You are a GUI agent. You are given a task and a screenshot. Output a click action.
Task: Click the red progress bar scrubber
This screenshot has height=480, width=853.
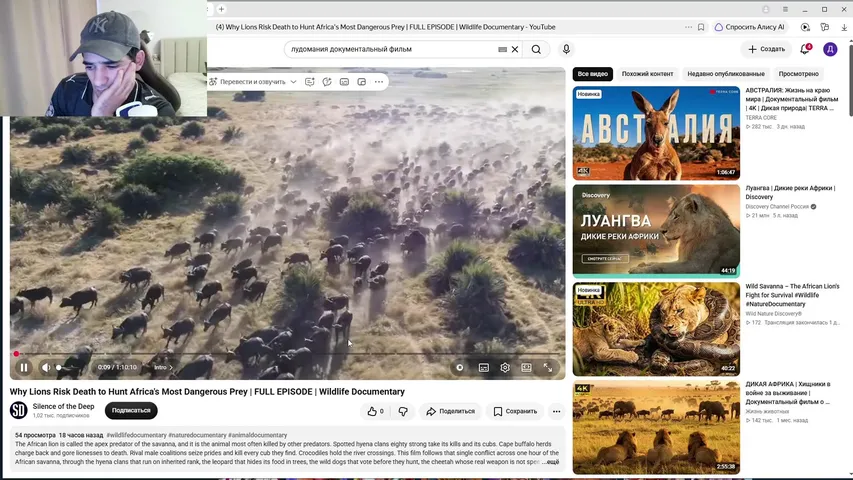pyautogui.click(x=16, y=354)
